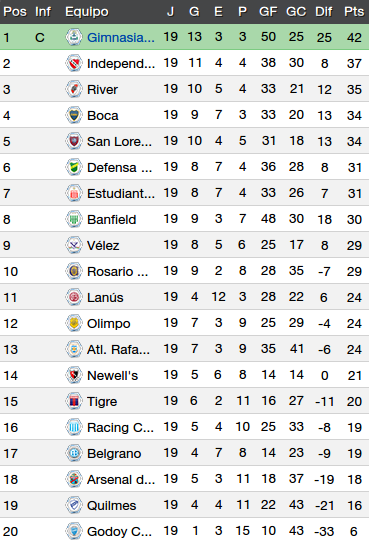Screen dimensions: 369x540
Task: Select the San Lorenzo crest icon
Action: [74, 141]
